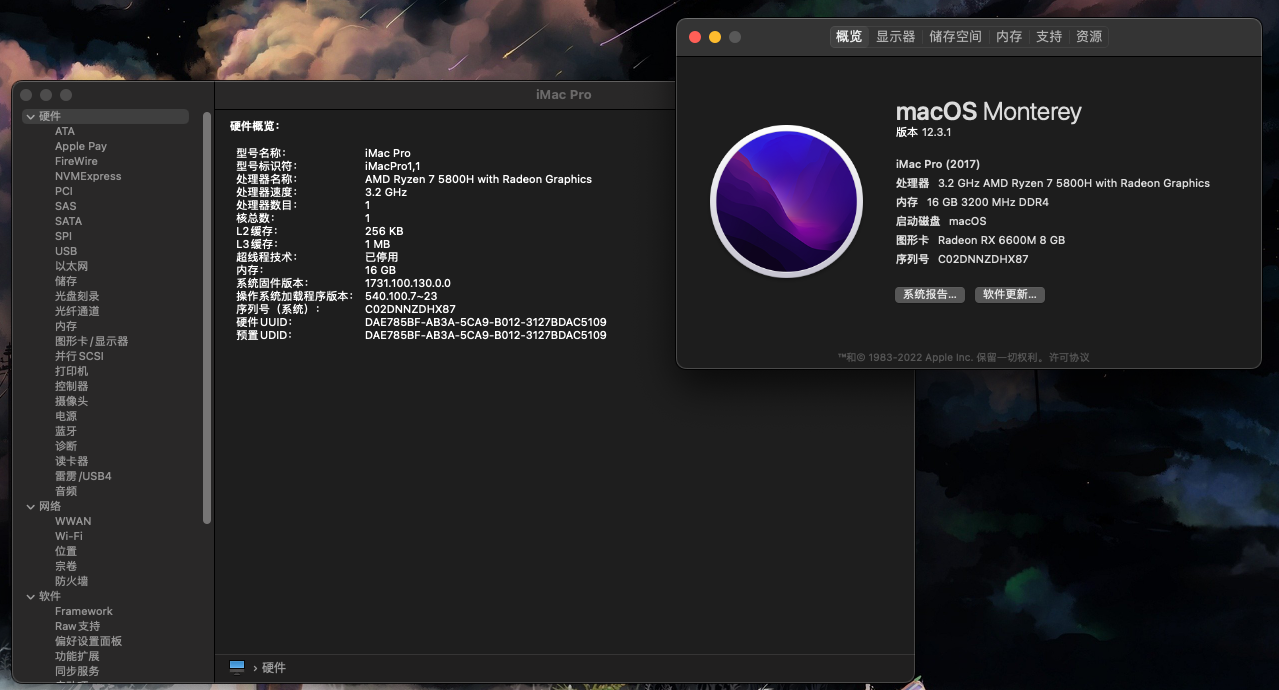1279x690 pixels.
Task: Switch to the 支持 tab
Action: point(1049,37)
